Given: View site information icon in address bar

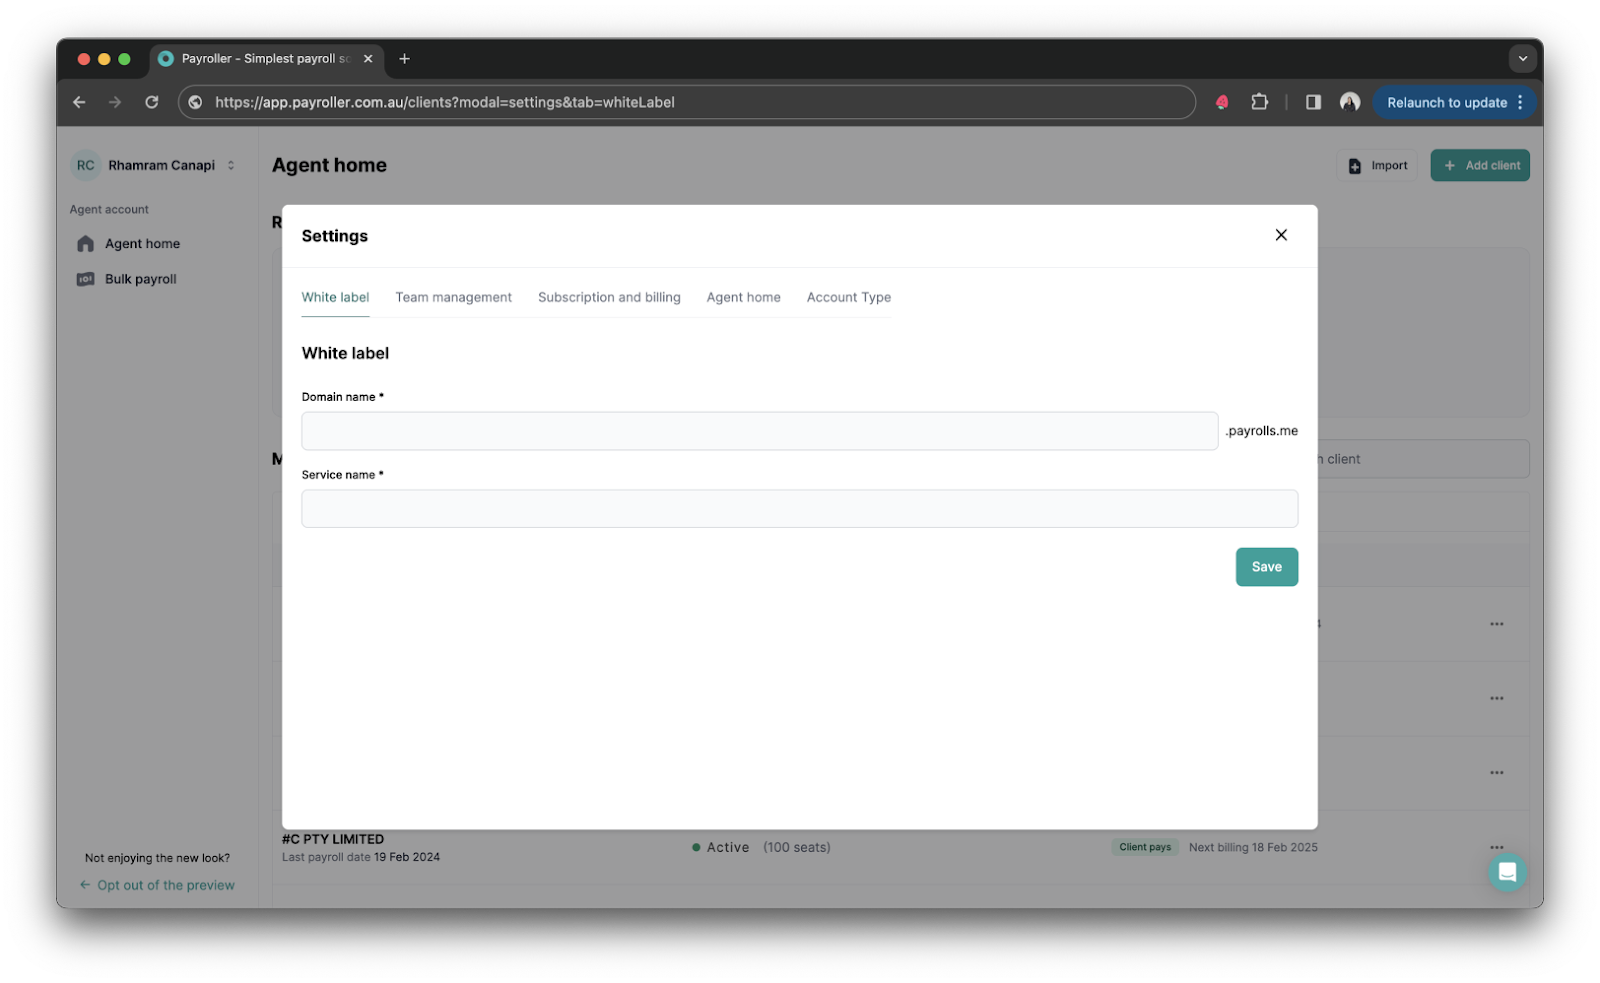Looking at the screenshot, I should 196,102.
